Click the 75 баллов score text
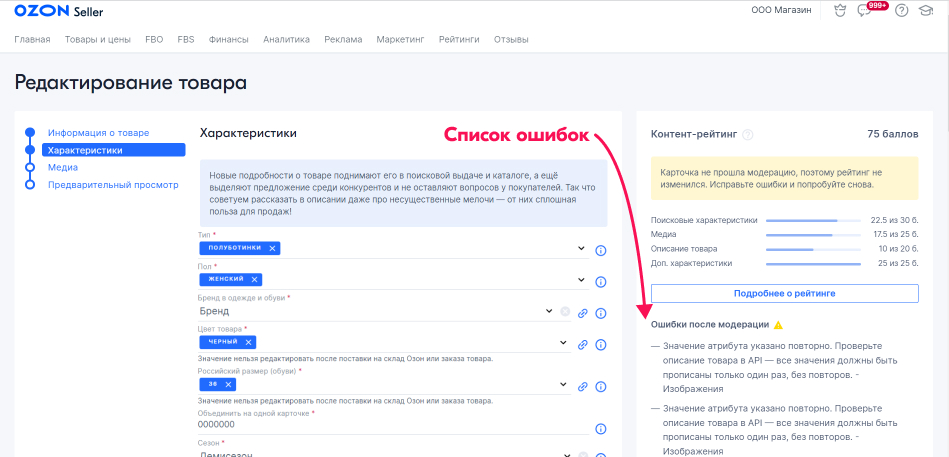The height and width of the screenshot is (457, 949). (x=893, y=134)
